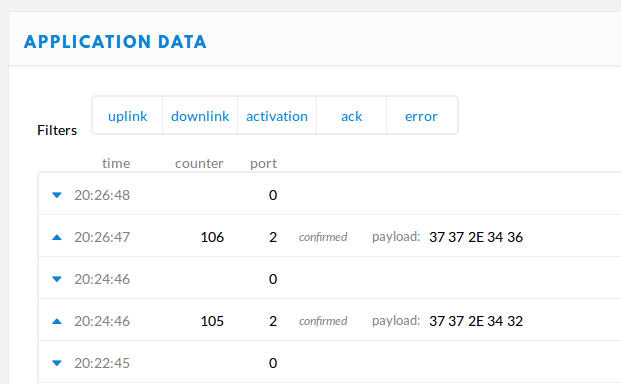Viewport: 621px width, 384px height.
Task: Click the APPLICATION DATA heading
Action: pyautogui.click(x=115, y=42)
